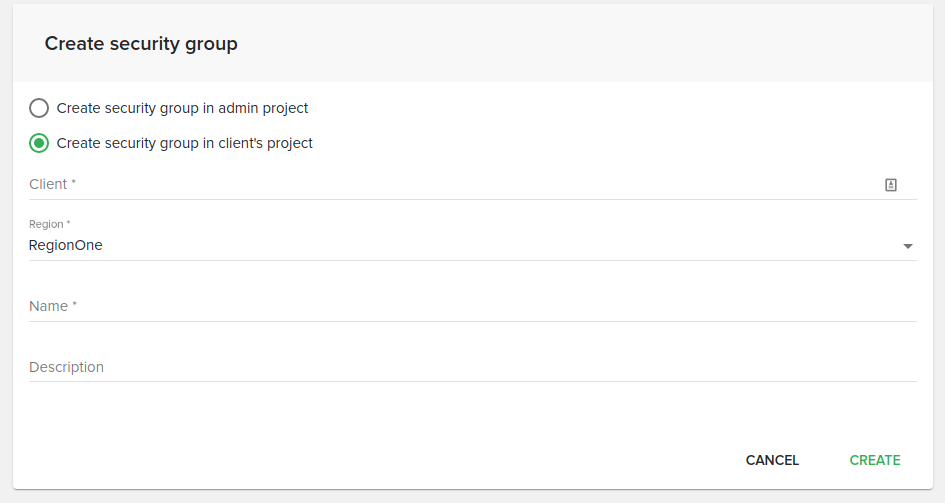The width and height of the screenshot is (945, 503).
Task: Click the 'Create security group' dialog title
Action: pyautogui.click(x=141, y=44)
